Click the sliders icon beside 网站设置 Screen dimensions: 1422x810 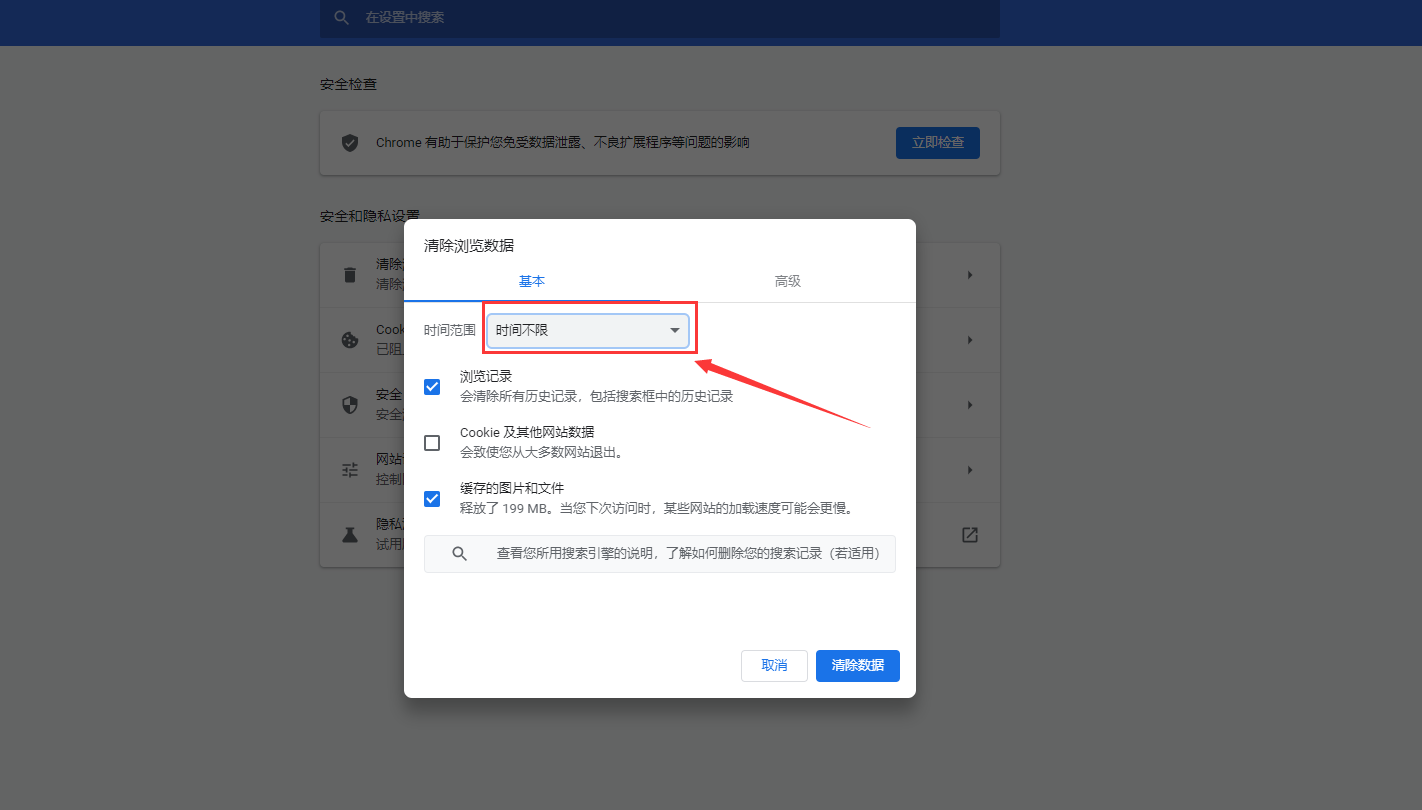pos(349,469)
